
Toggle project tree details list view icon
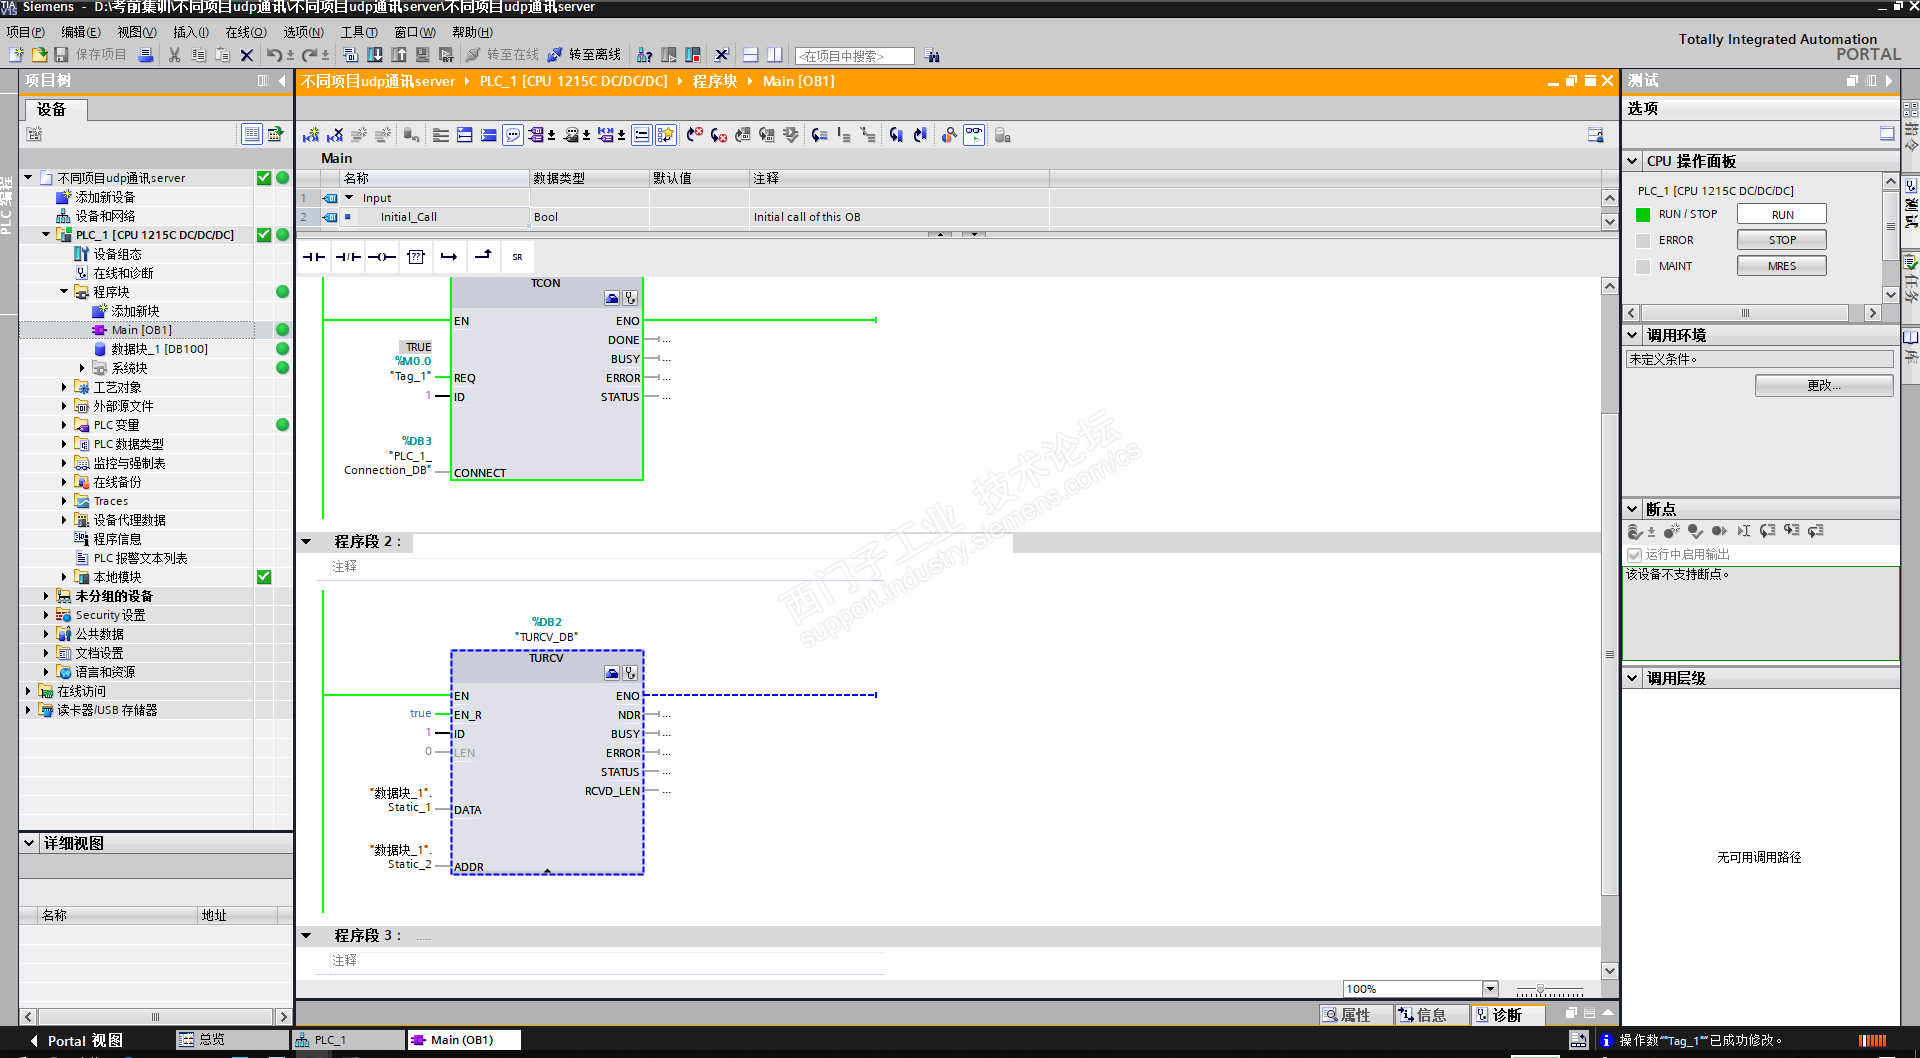tap(252, 134)
